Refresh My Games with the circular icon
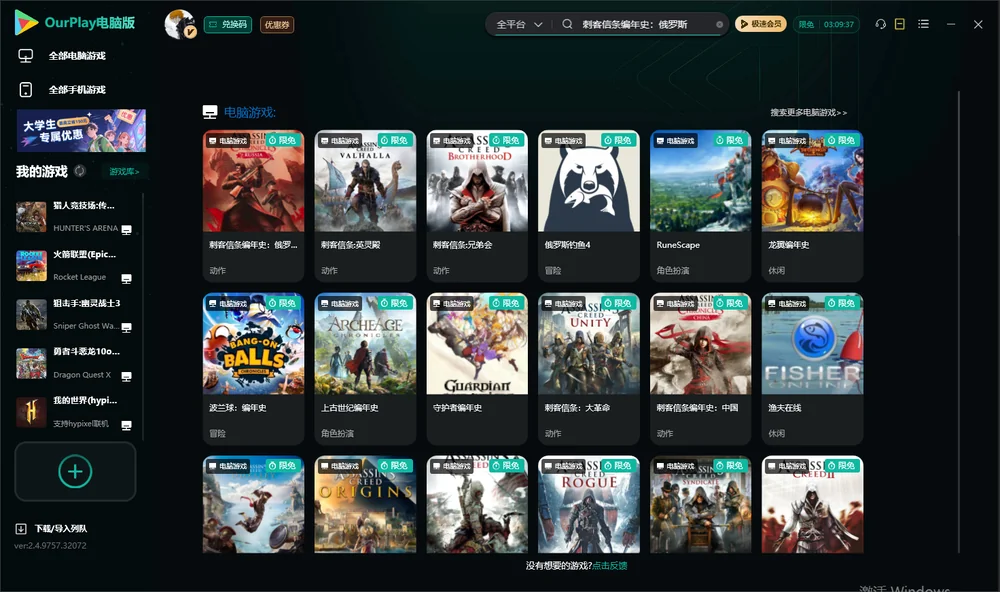The height and width of the screenshot is (592, 1000). pyautogui.click(x=80, y=171)
